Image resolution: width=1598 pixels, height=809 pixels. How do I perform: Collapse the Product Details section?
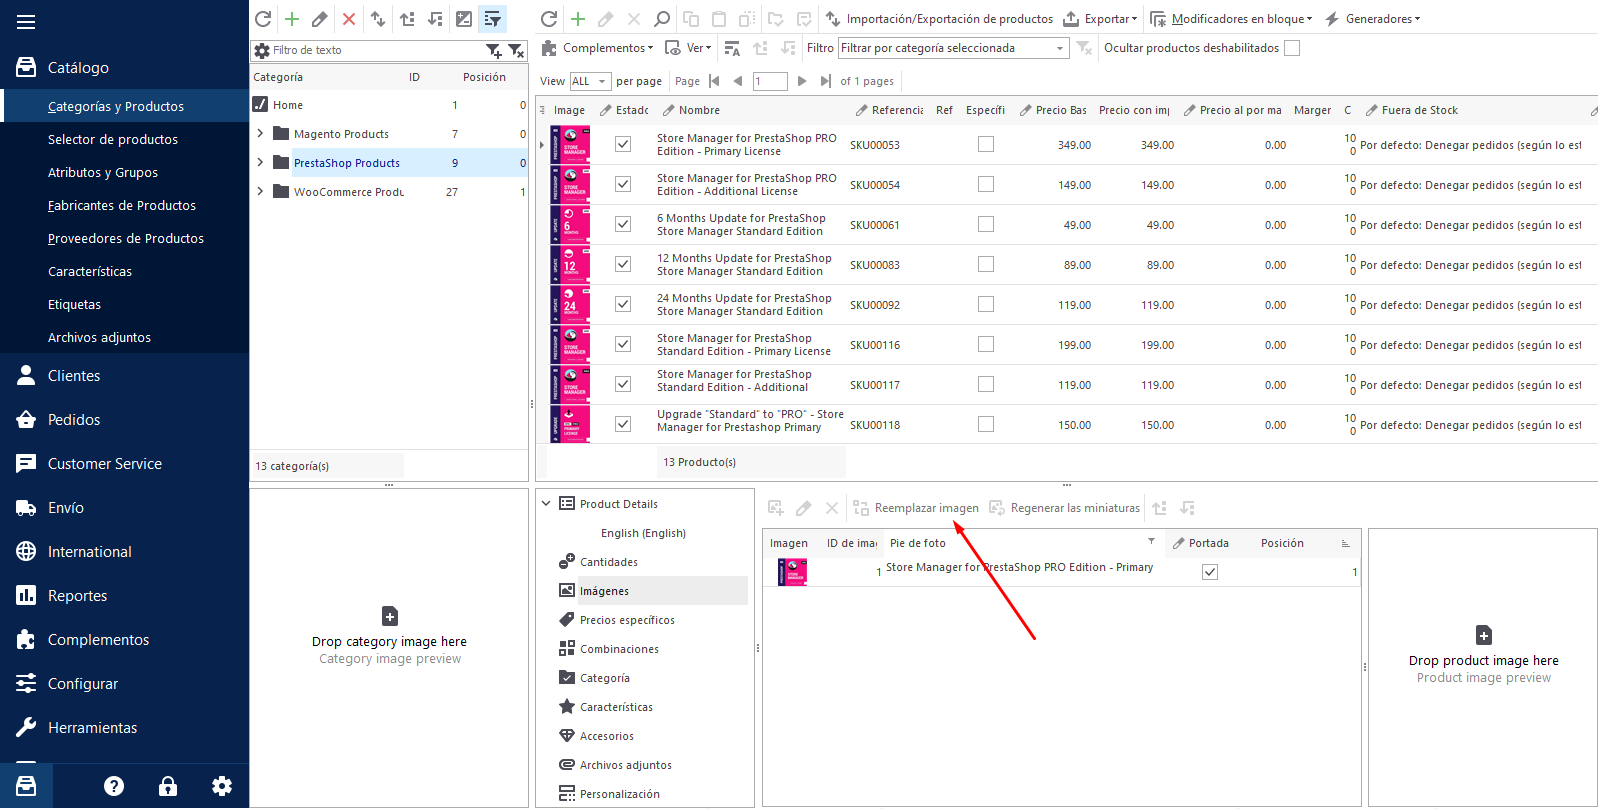546,504
